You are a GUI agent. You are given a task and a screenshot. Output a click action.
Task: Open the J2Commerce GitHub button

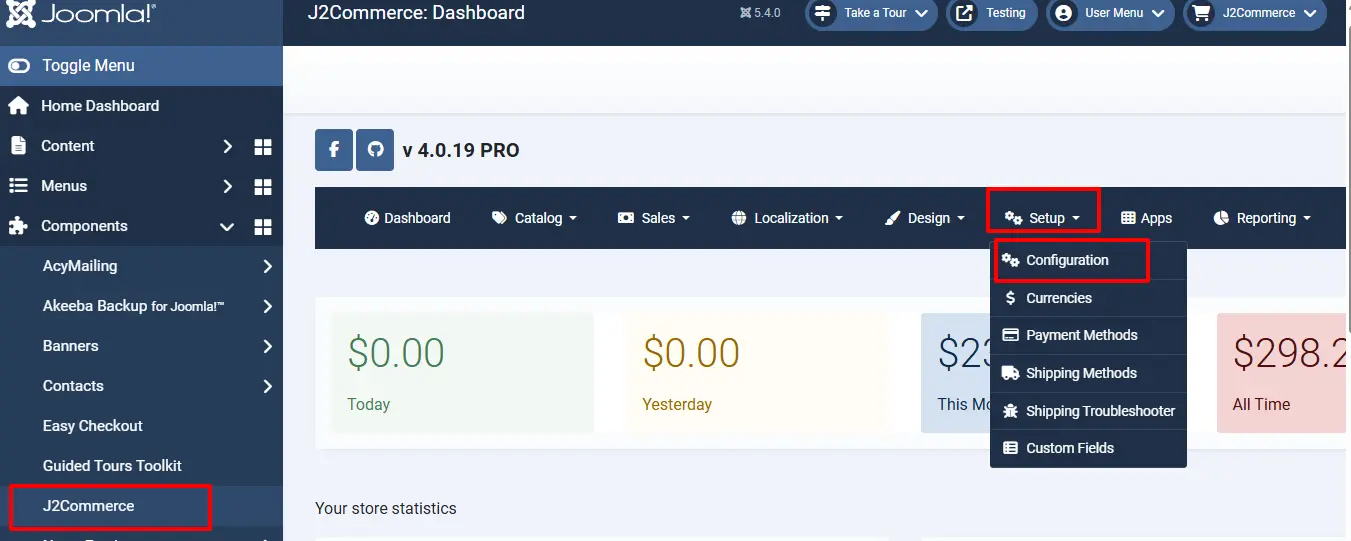(375, 150)
